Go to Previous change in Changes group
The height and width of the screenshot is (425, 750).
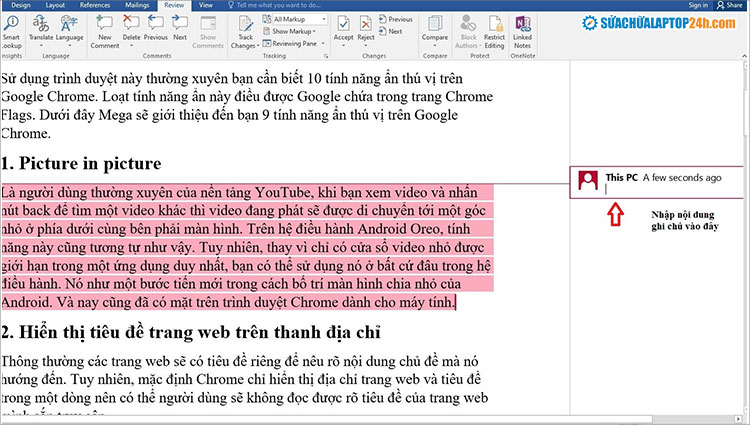coord(396,19)
